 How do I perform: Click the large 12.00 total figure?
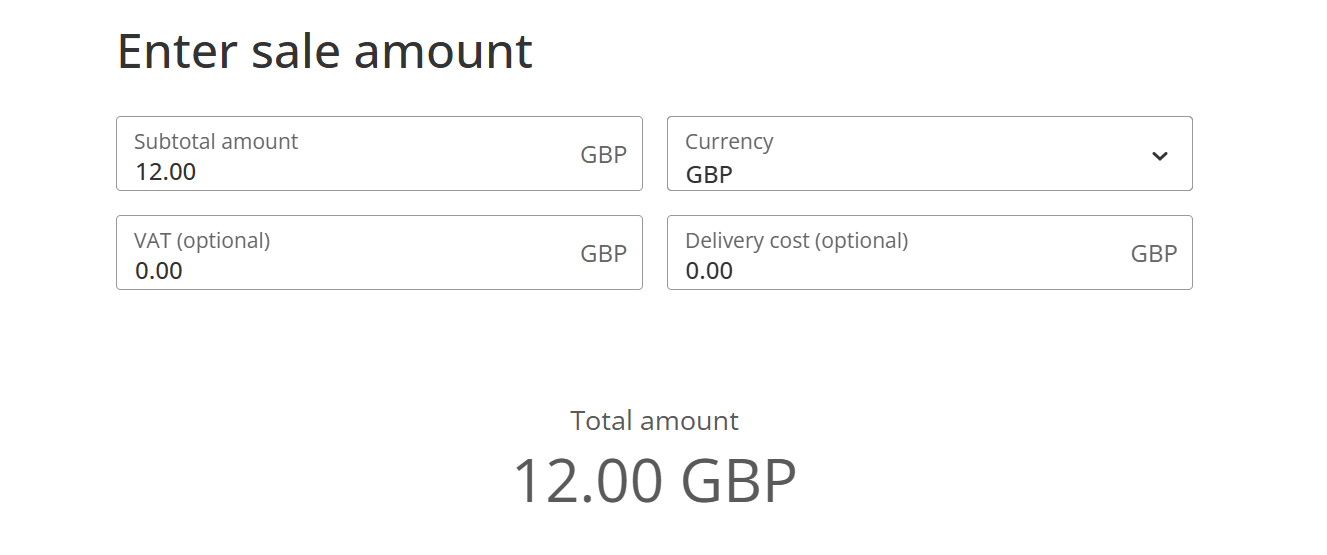coord(587,481)
